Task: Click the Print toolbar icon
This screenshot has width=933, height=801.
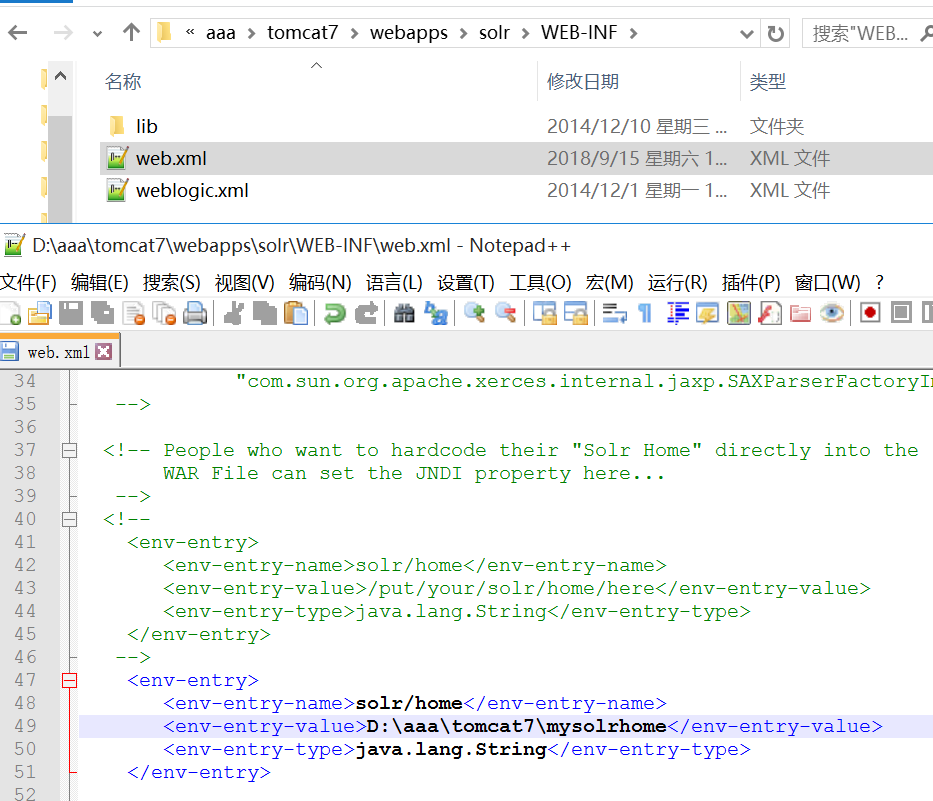Action: pyautogui.click(x=195, y=313)
